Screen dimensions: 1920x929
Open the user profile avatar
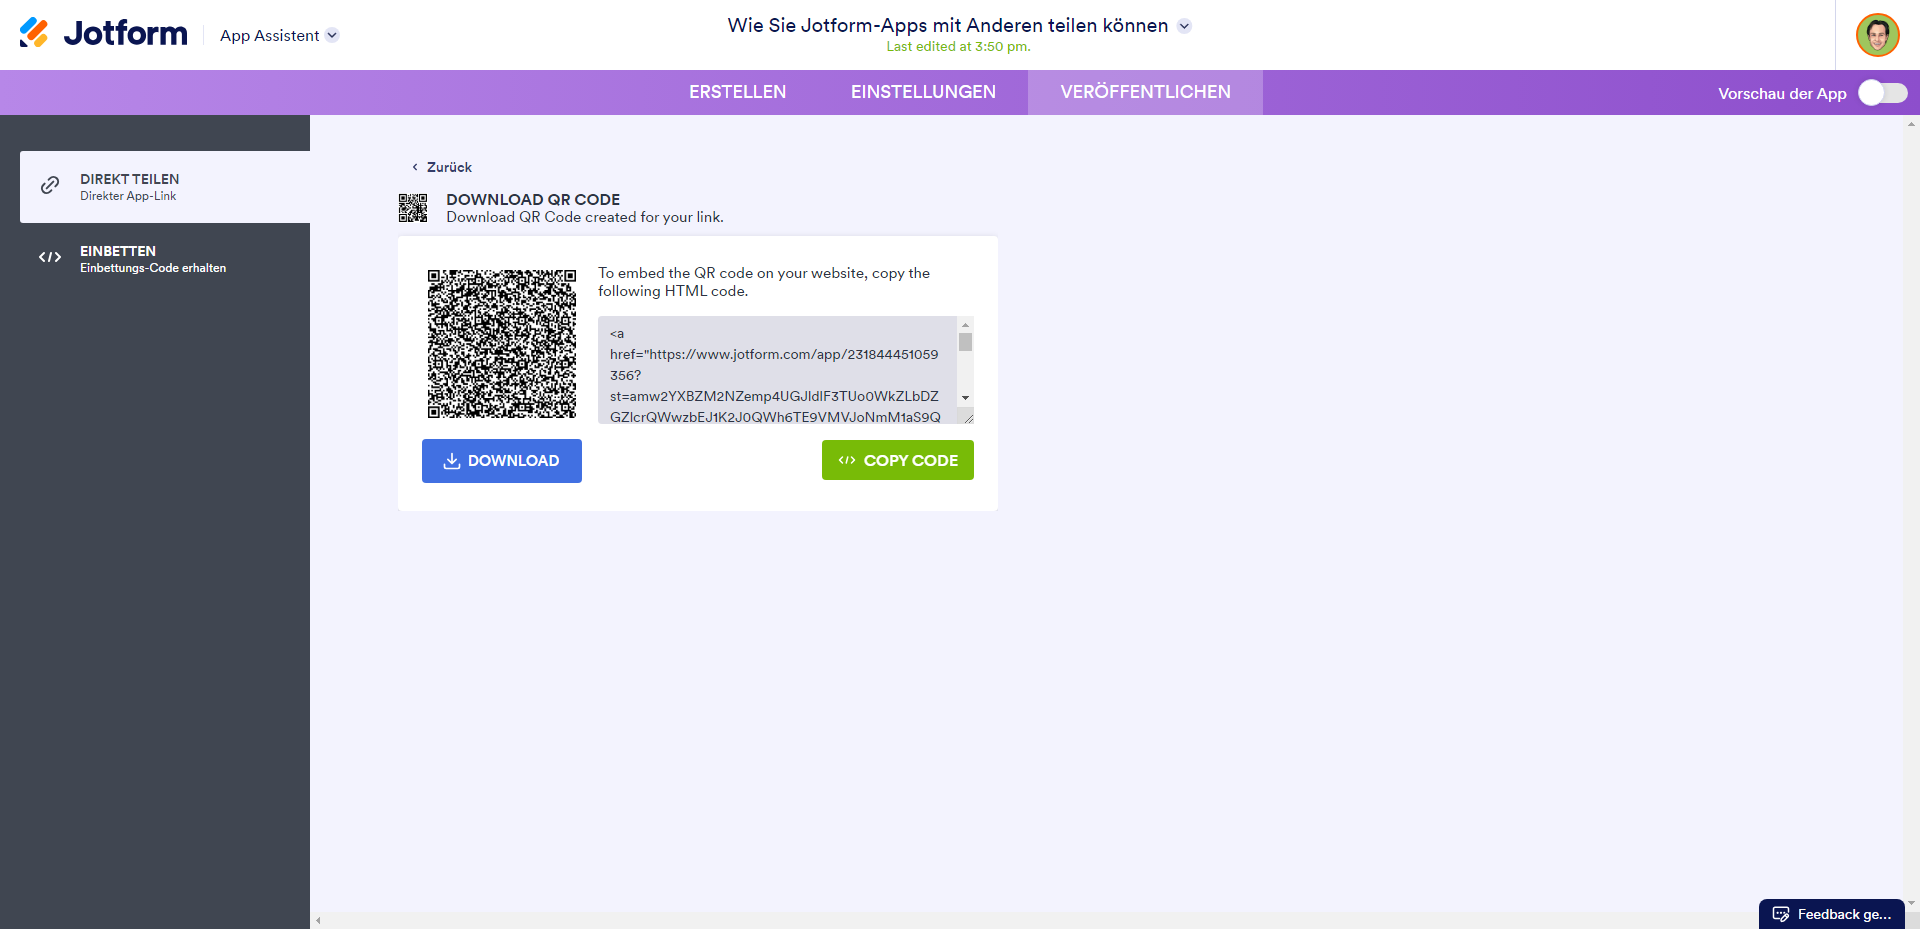click(x=1877, y=35)
